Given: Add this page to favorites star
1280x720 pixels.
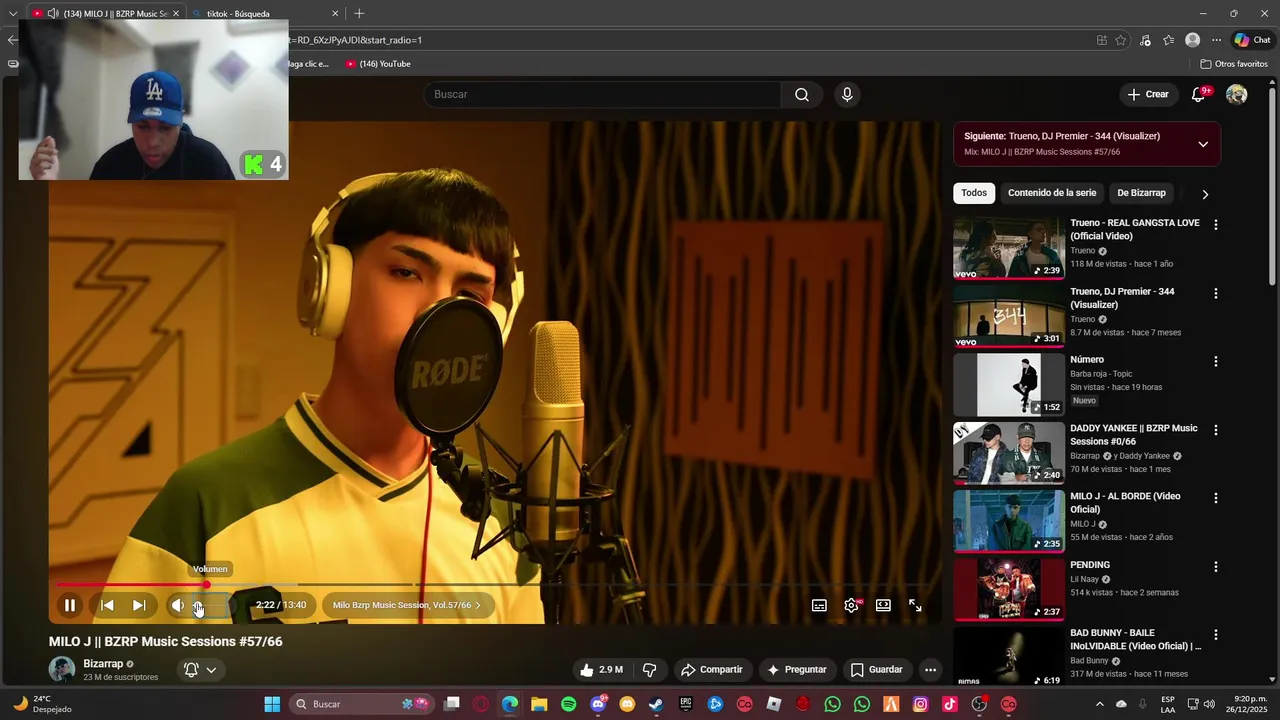Looking at the screenshot, I should pyautogui.click(x=1121, y=40).
